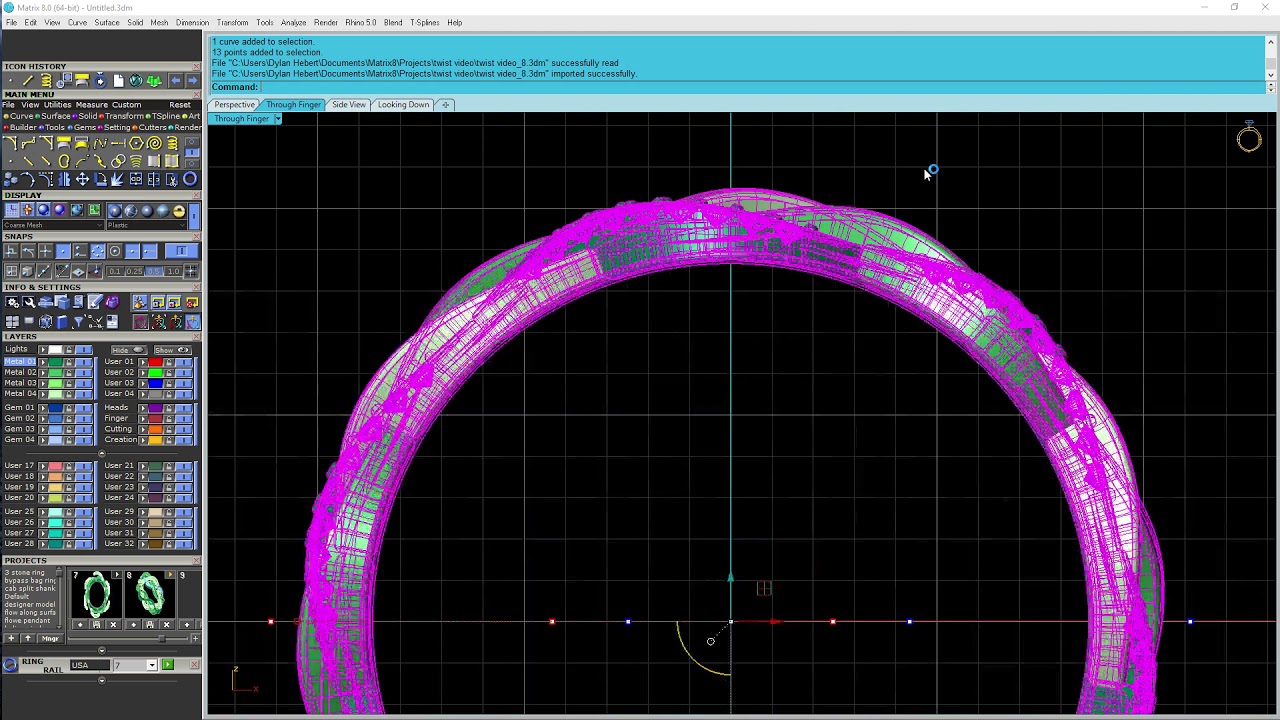Screen dimensions: 1280x720
Task: Click save icon under project thumbnail 7
Action: 96,624
